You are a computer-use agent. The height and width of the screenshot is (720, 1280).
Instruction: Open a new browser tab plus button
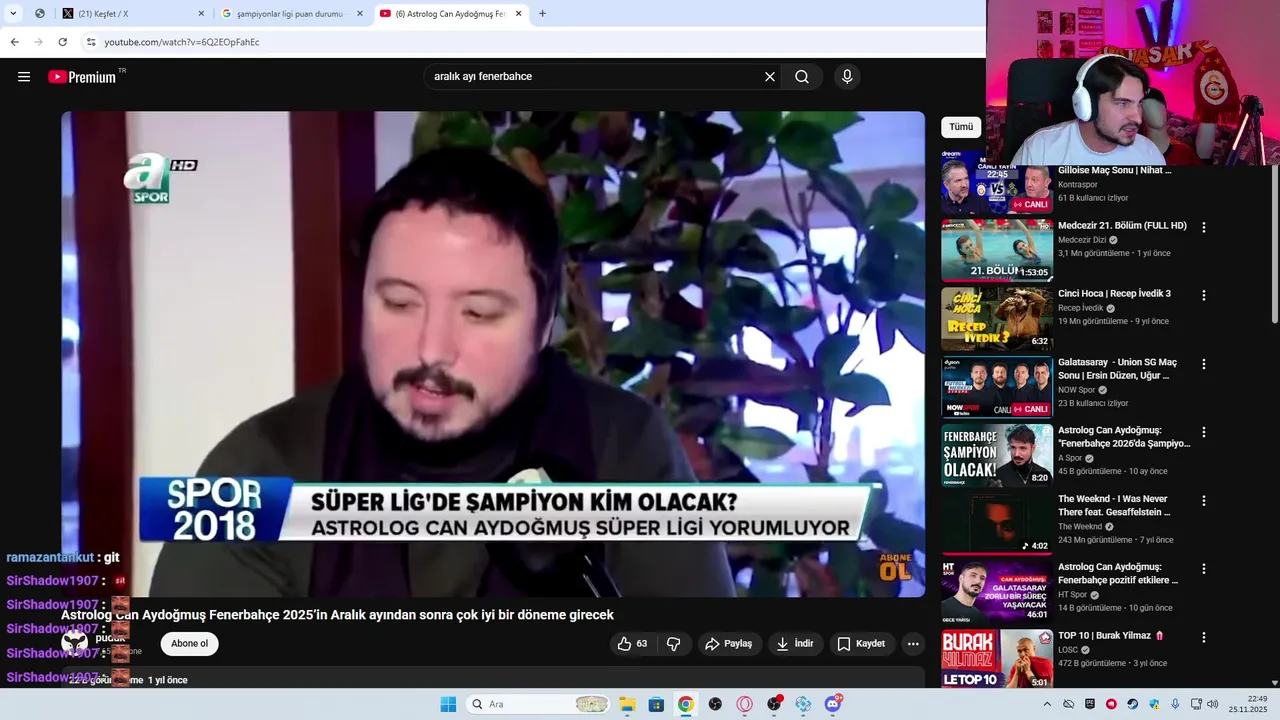(542, 14)
